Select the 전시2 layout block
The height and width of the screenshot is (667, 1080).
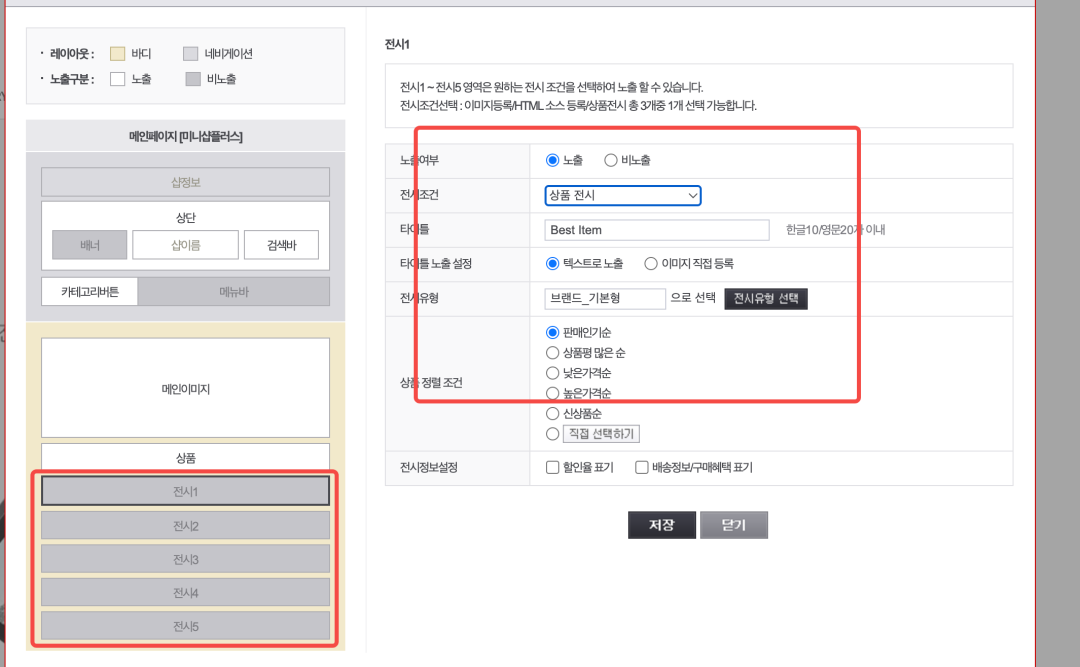click(x=185, y=524)
